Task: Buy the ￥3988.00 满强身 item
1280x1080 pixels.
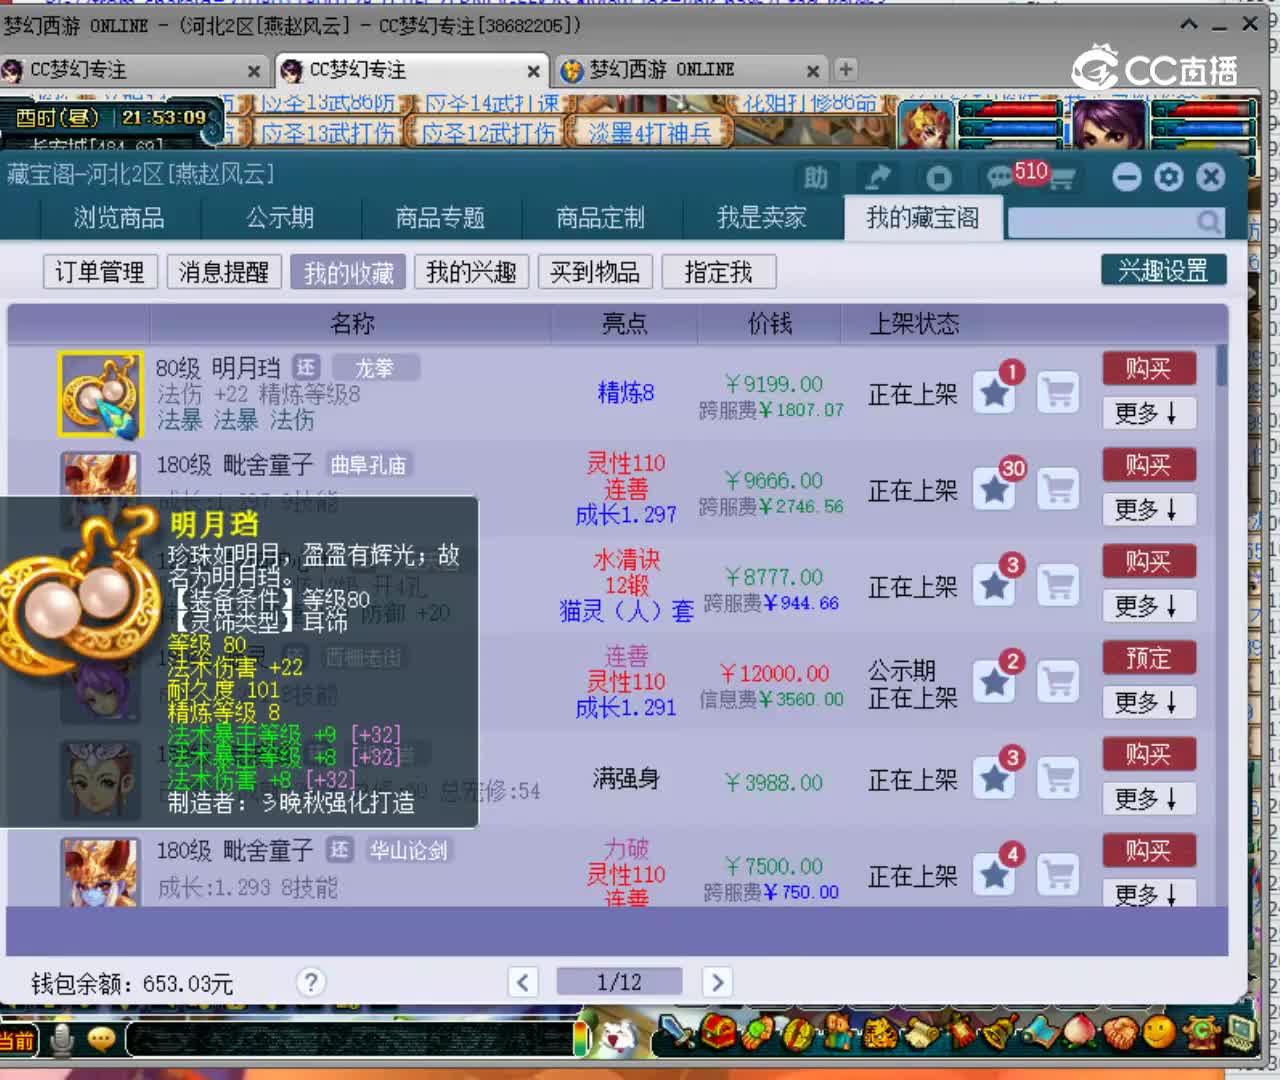Action: pyautogui.click(x=1148, y=754)
